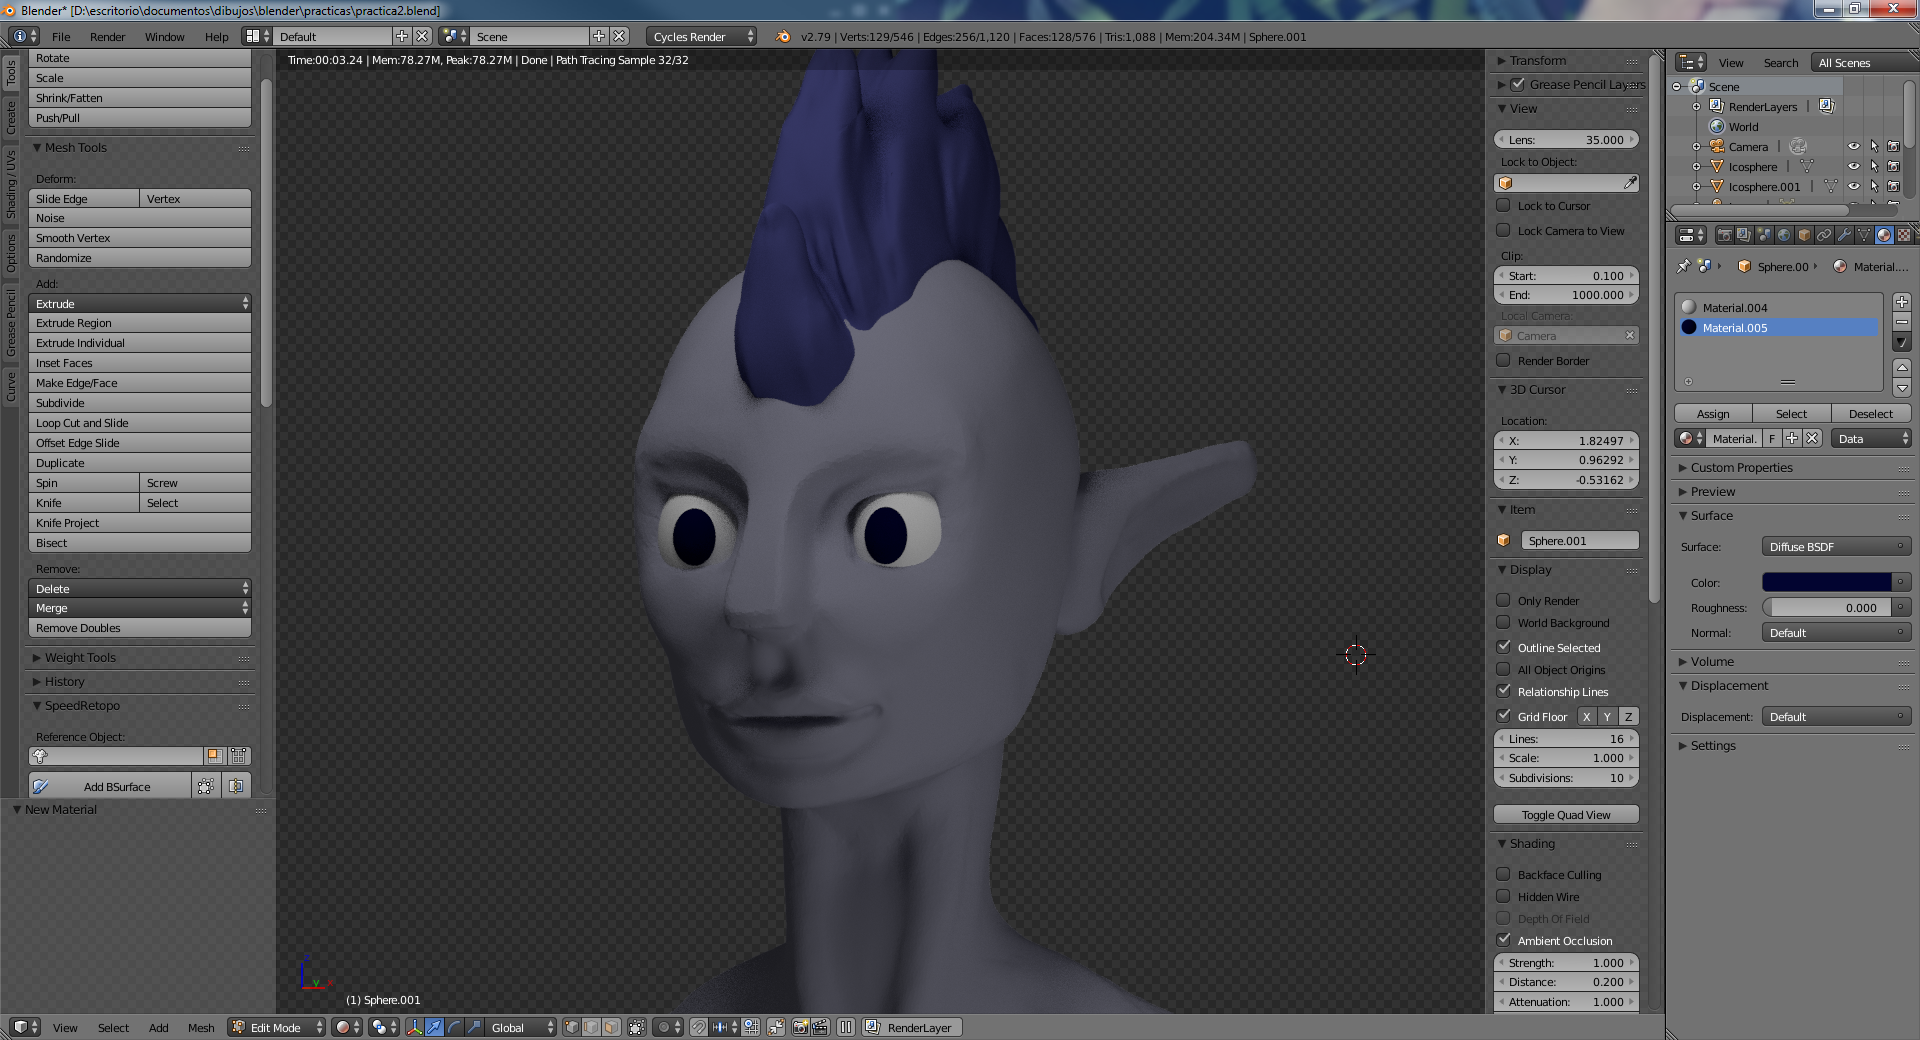The width and height of the screenshot is (1920, 1040).
Task: Click Remove Doubles button
Action: coord(140,628)
